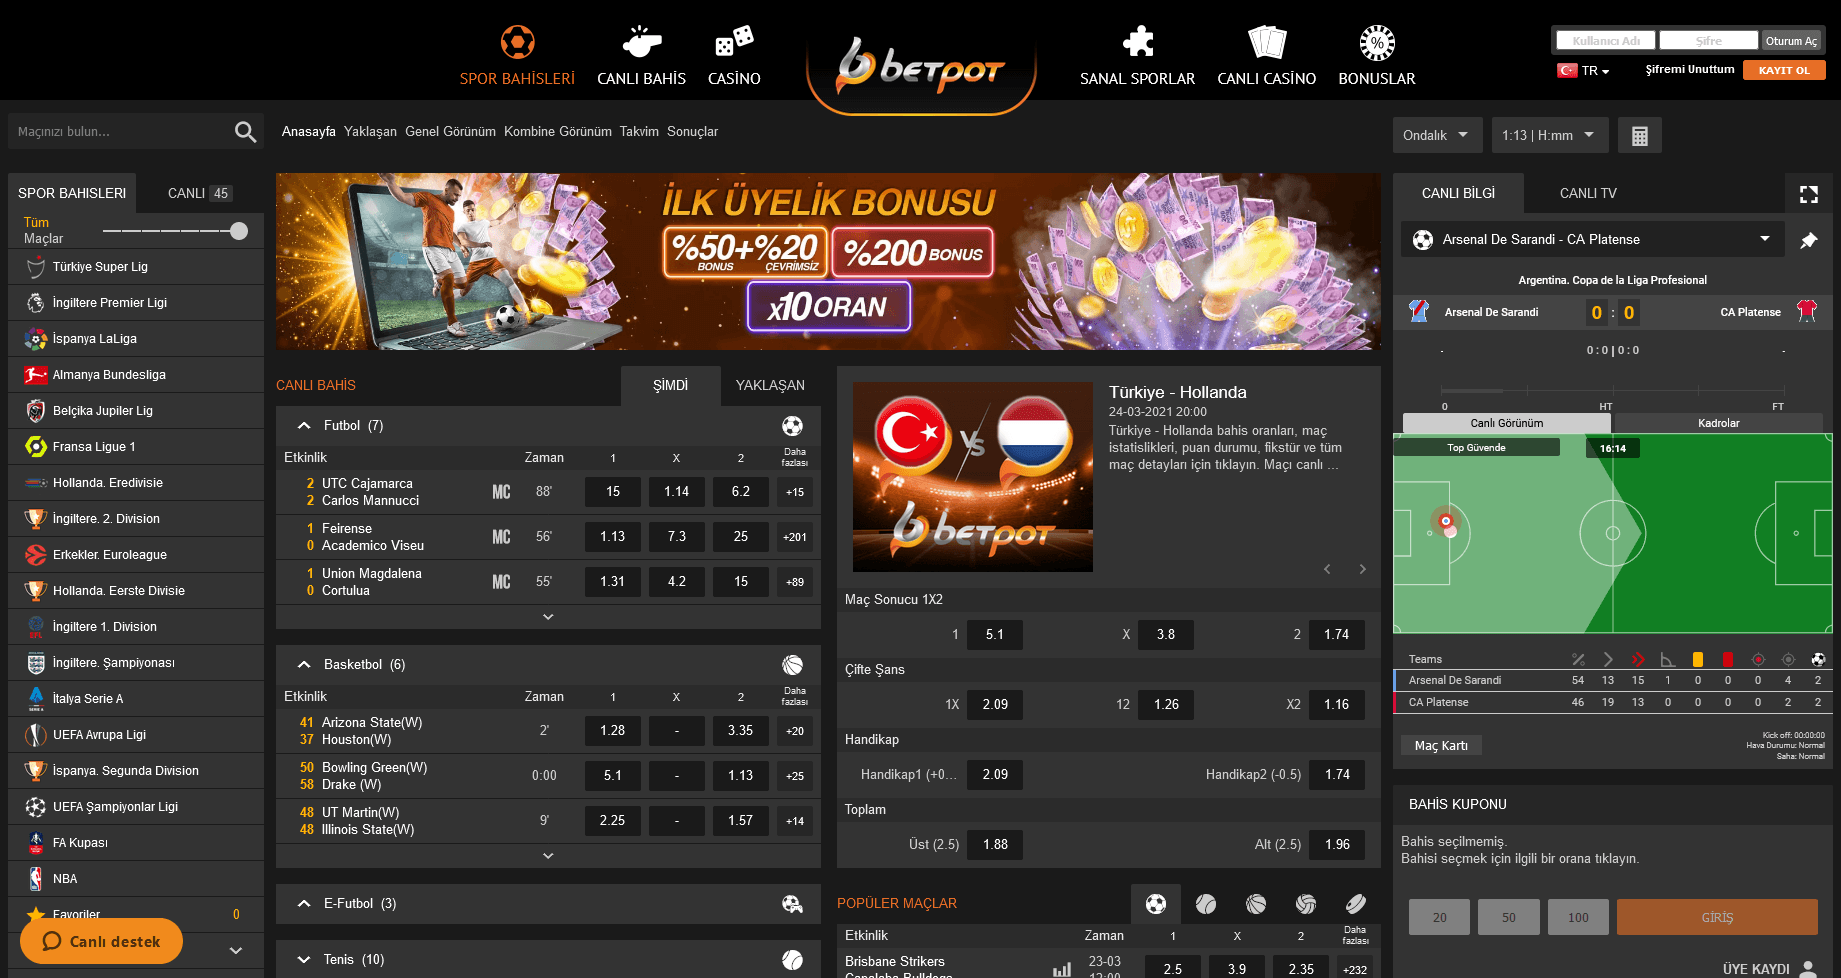
Task: Collapse the Basketbol live section
Action: [304, 665]
